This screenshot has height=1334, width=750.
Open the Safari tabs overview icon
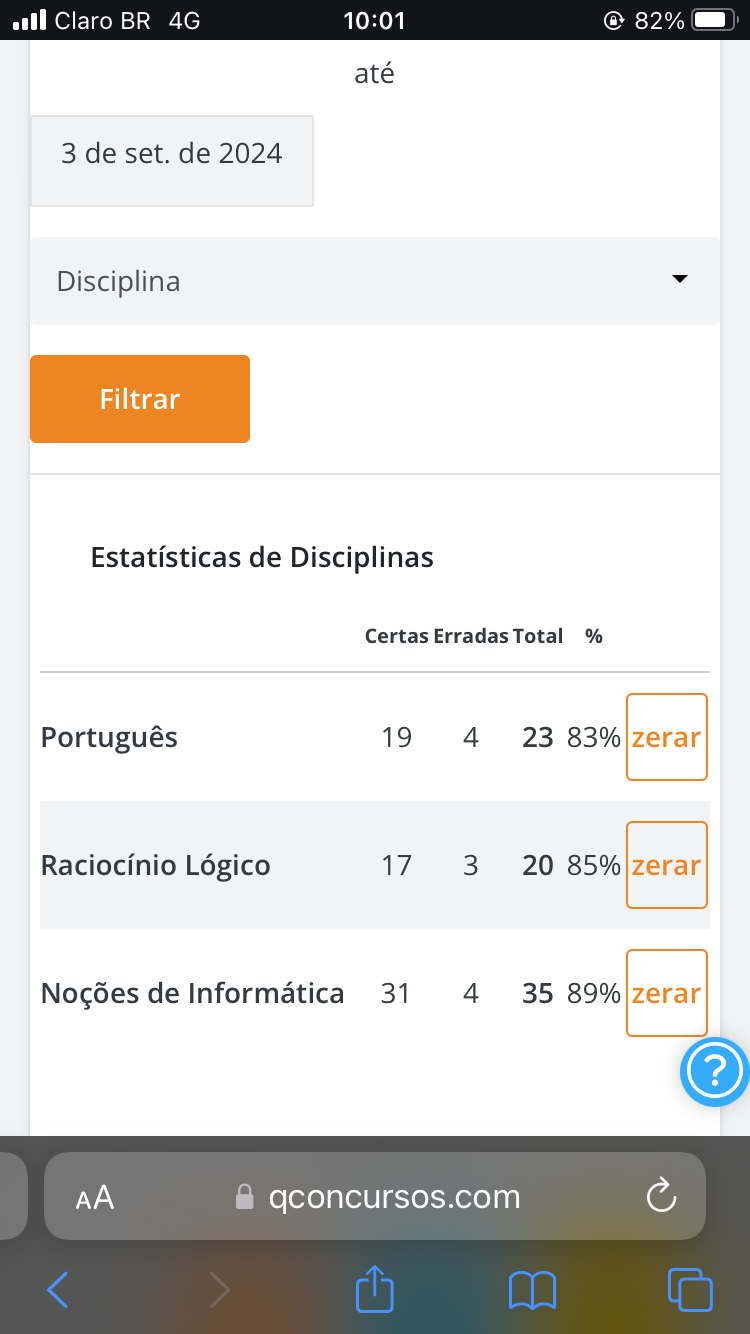click(x=689, y=1289)
